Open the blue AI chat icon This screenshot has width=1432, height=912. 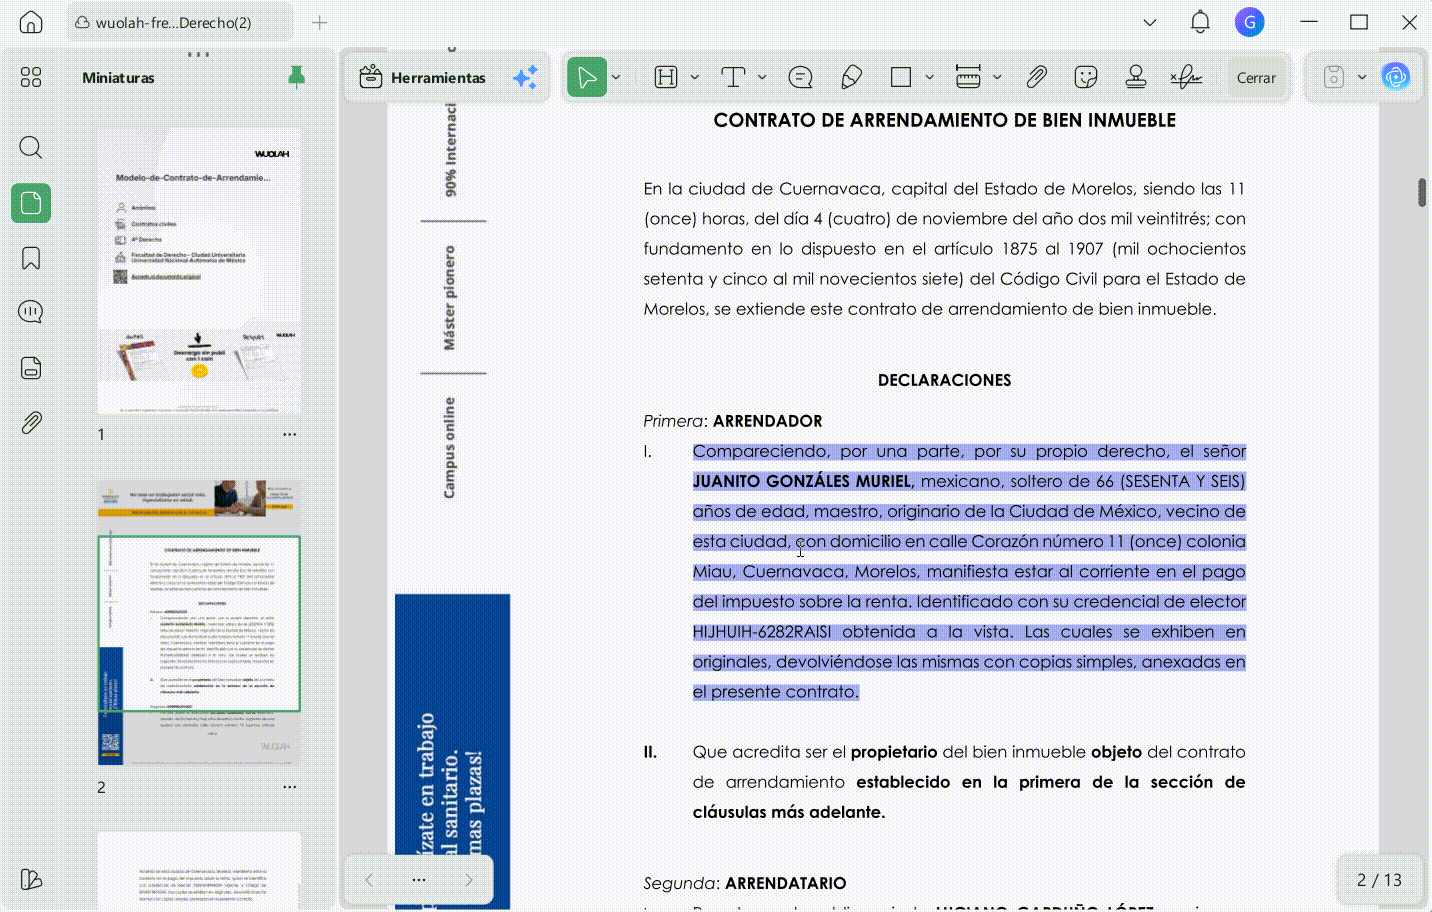point(1396,76)
